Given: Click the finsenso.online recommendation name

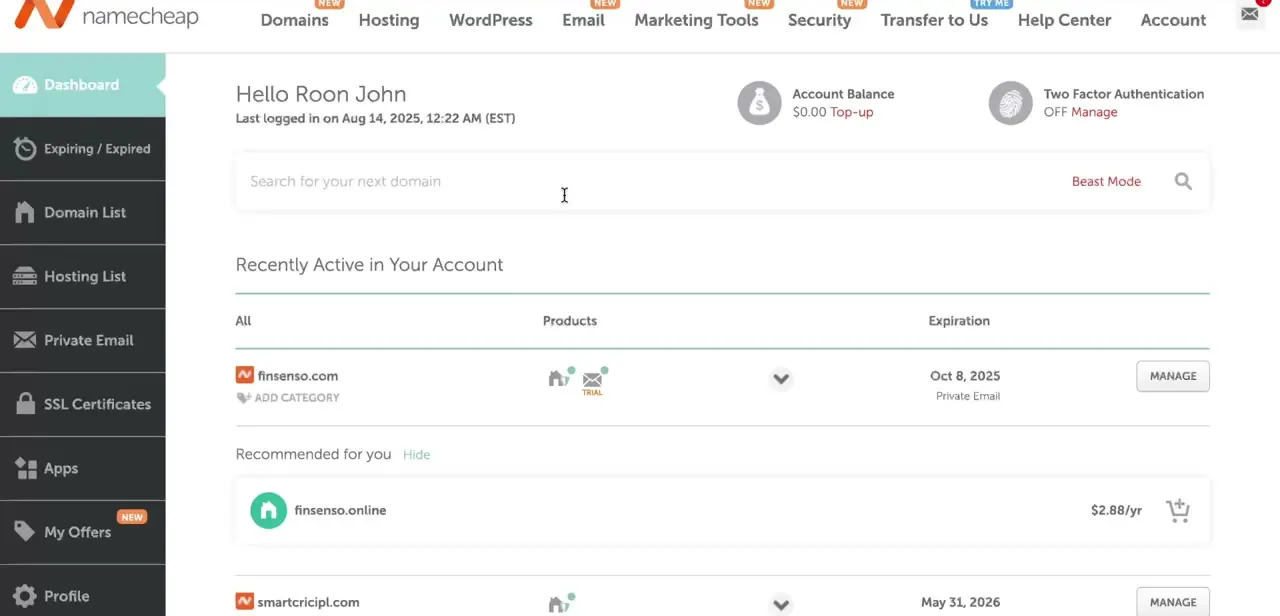Looking at the screenshot, I should click(x=340, y=510).
